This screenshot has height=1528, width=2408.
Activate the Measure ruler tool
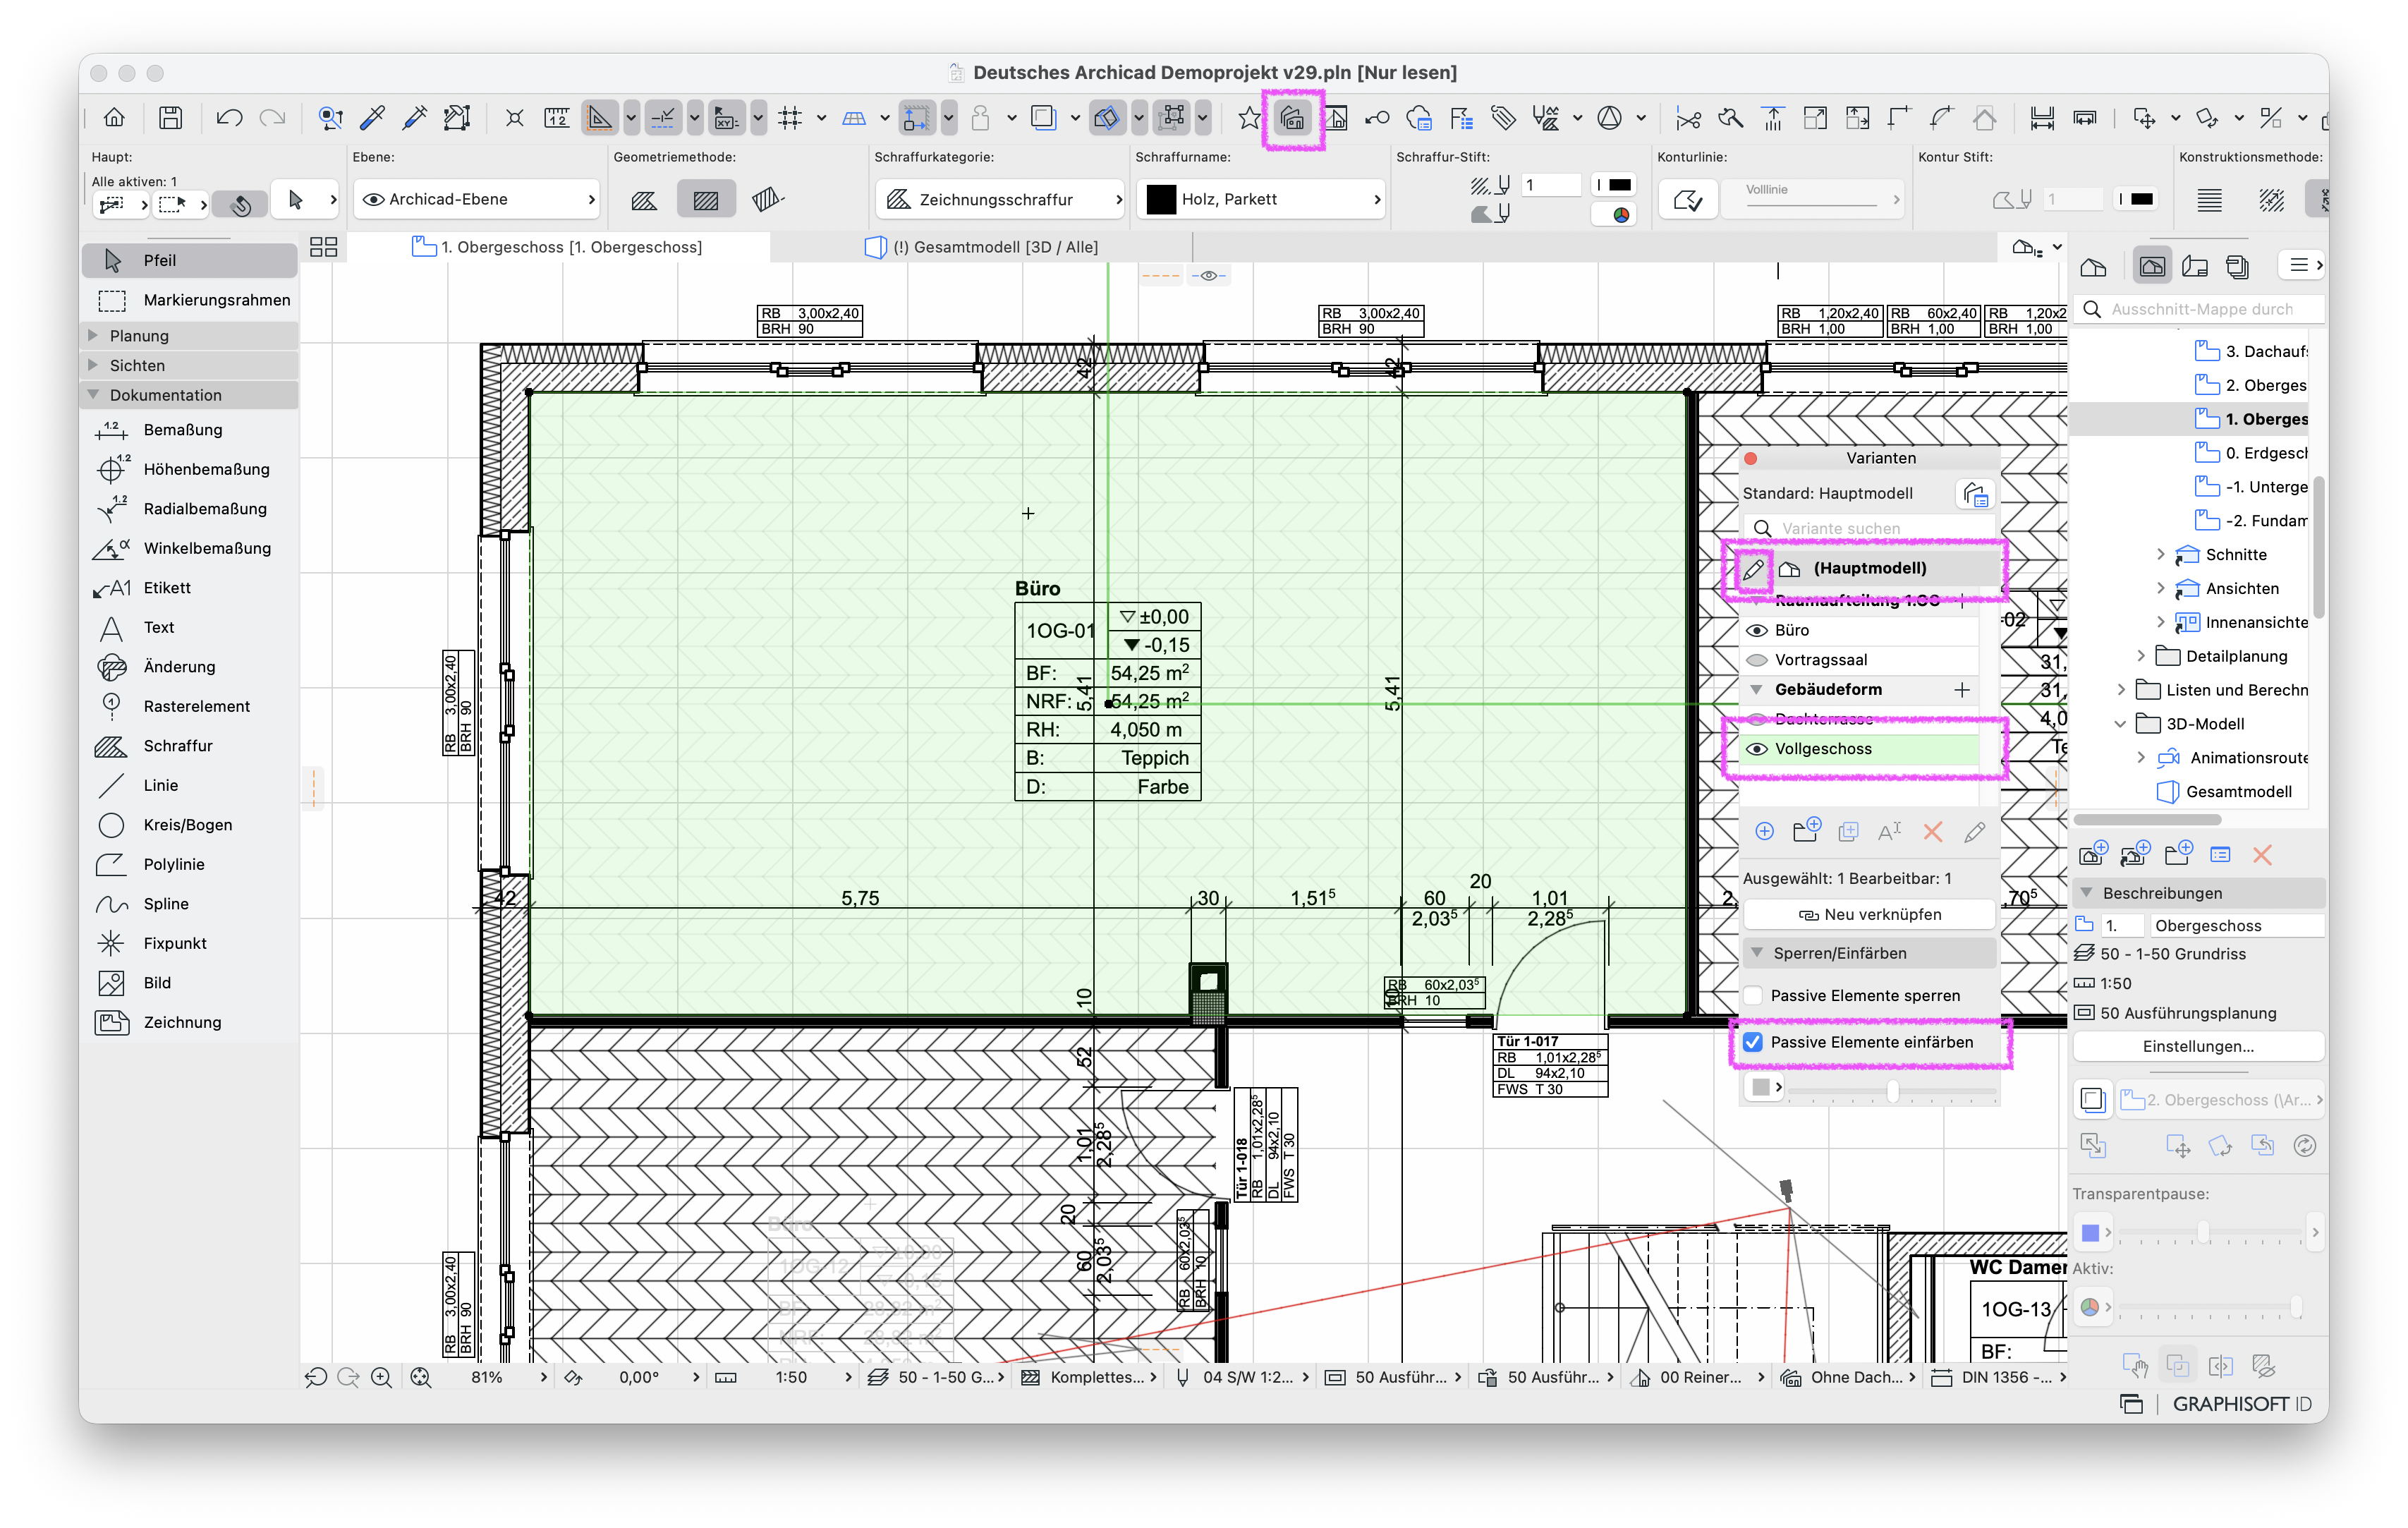556,118
